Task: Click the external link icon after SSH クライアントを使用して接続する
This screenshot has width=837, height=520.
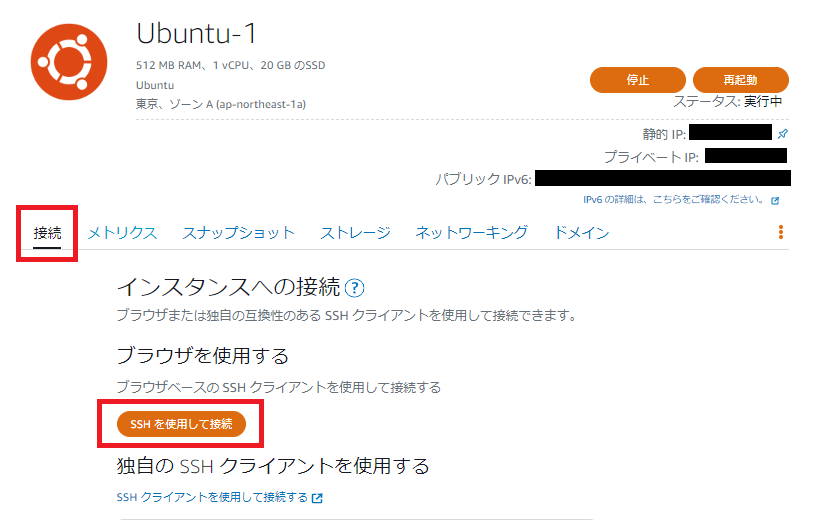Action: click(317, 498)
